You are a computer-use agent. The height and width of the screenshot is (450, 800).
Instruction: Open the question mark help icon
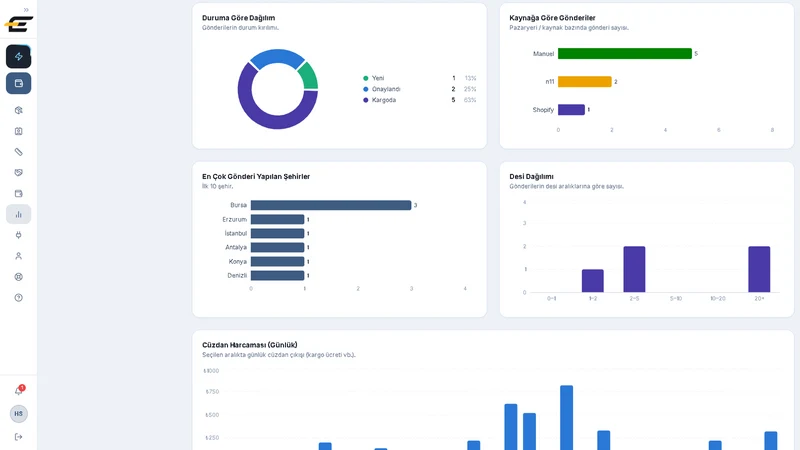[18, 298]
